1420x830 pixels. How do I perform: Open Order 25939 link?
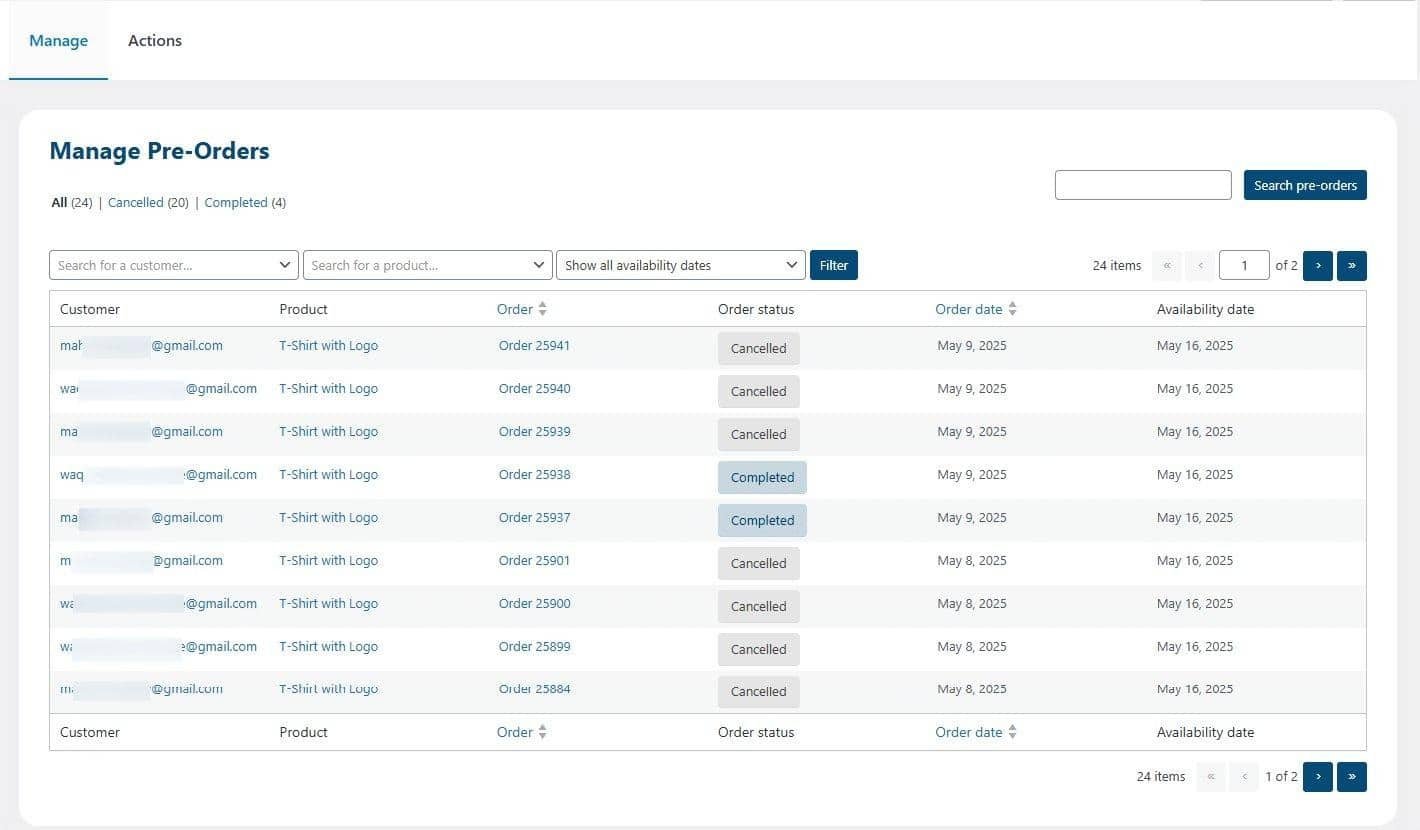tap(534, 432)
